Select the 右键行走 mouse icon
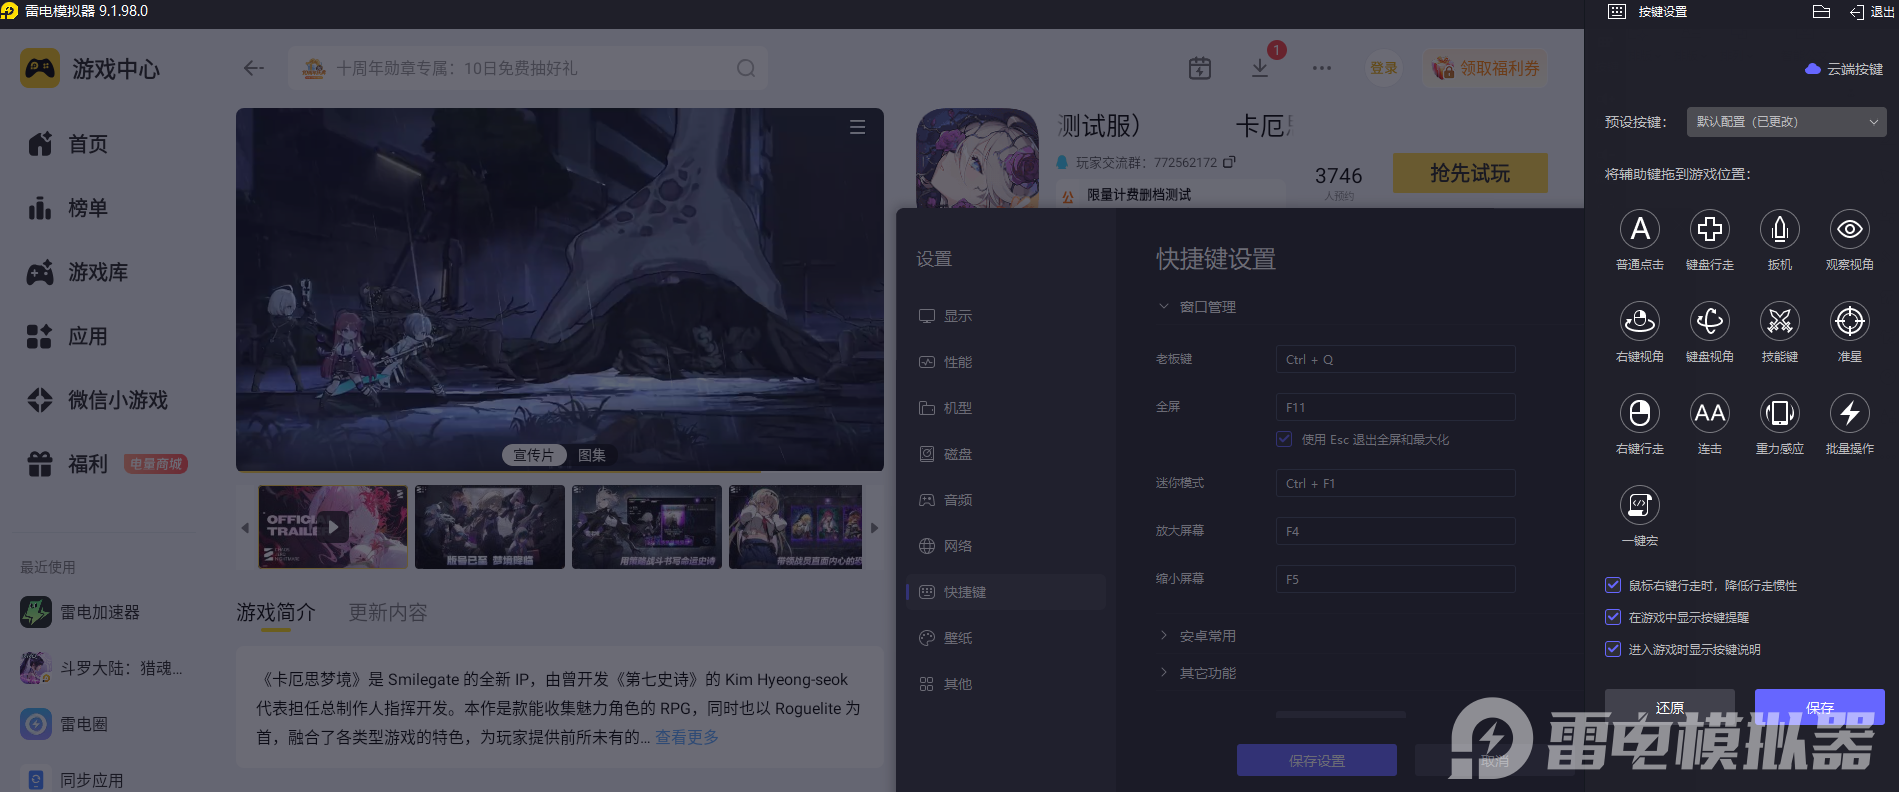 pos(1640,414)
